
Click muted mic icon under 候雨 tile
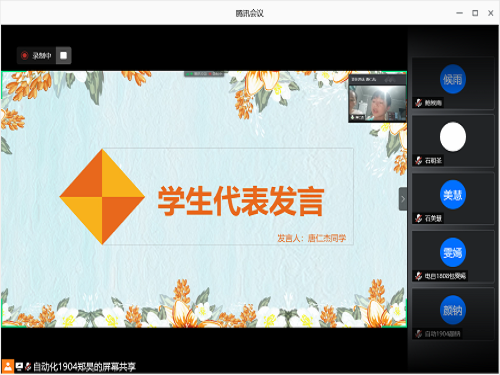click(419, 103)
